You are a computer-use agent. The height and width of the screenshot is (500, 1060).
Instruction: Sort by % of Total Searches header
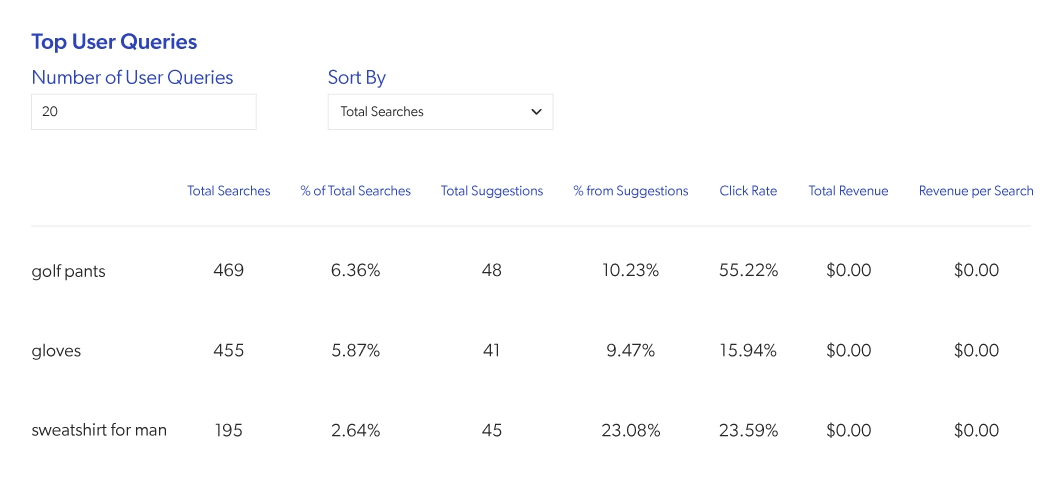pos(355,191)
